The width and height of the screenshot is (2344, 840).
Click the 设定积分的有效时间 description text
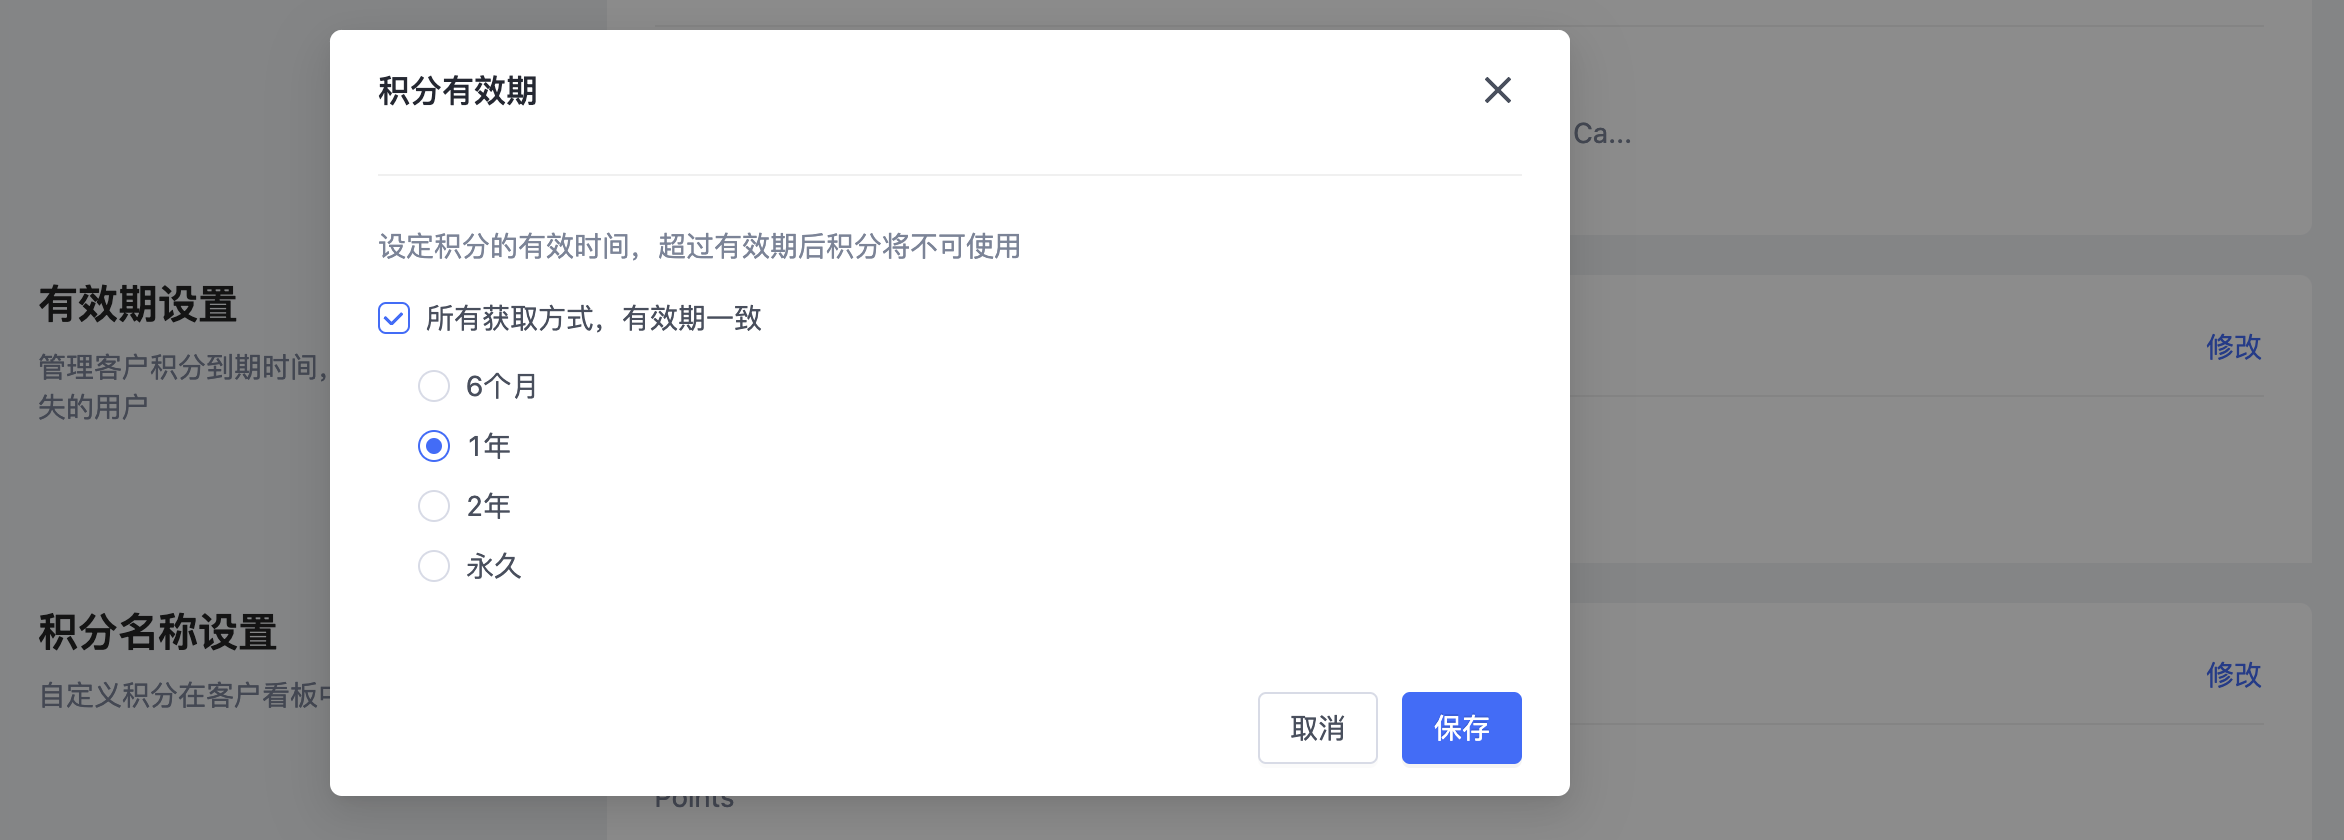(x=699, y=246)
